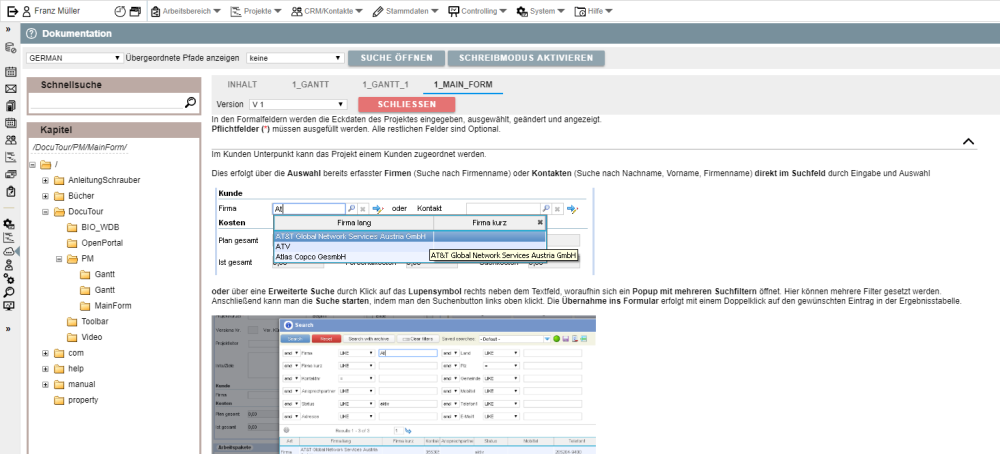Viewport: 1000px width, 454px height.
Task: Click the calendar icon in left sidebar
Action: [10, 72]
